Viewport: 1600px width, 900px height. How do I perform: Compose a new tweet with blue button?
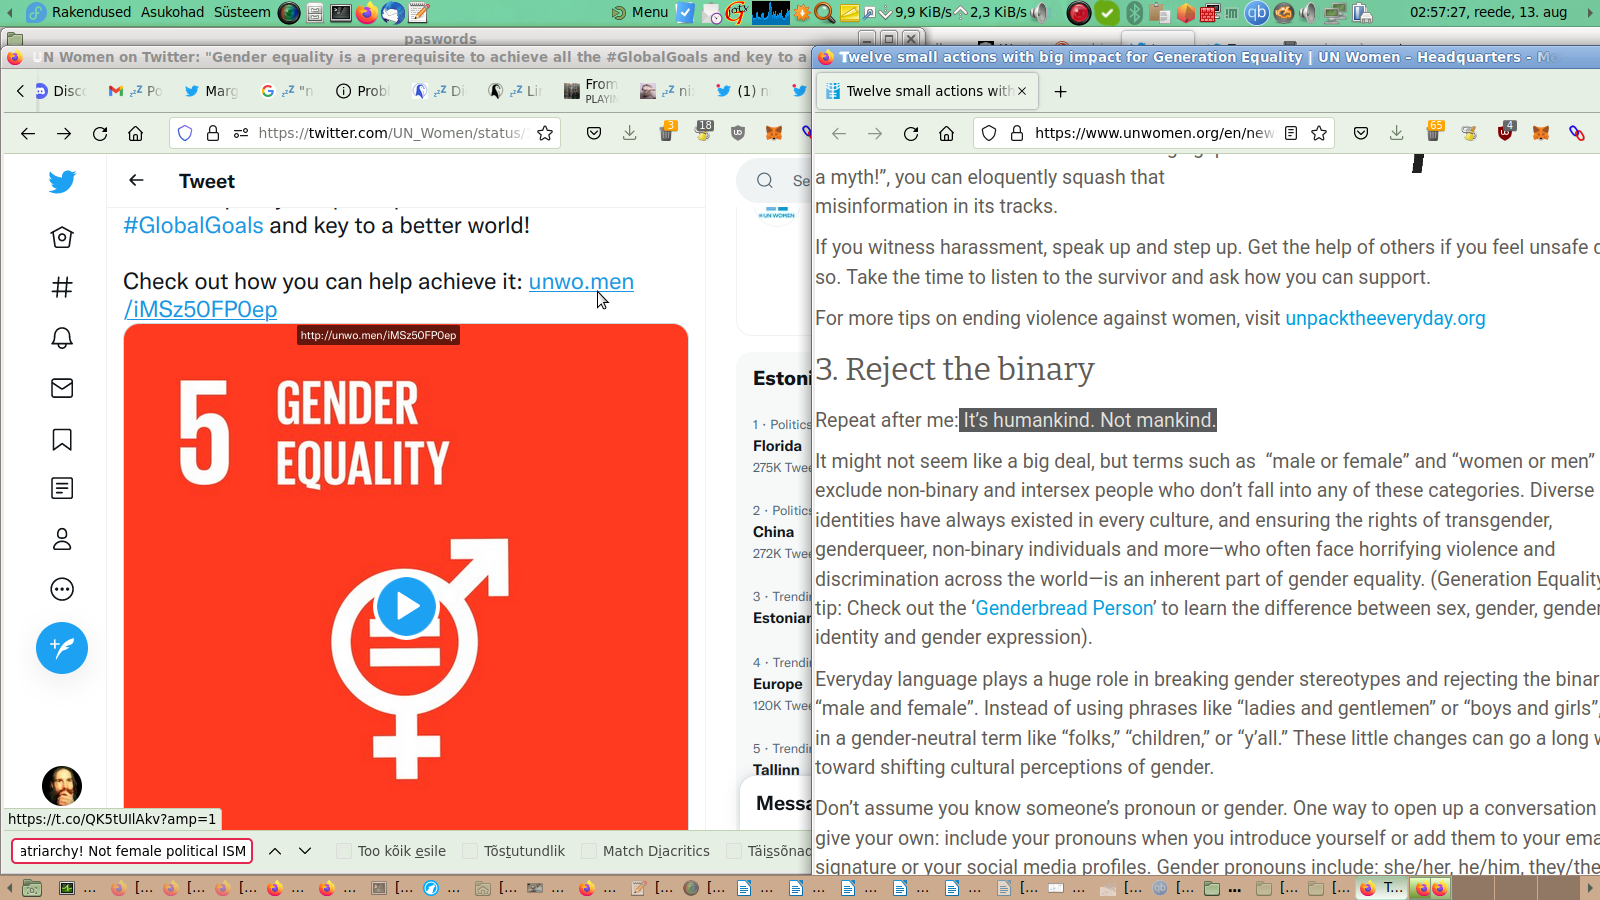pos(62,648)
